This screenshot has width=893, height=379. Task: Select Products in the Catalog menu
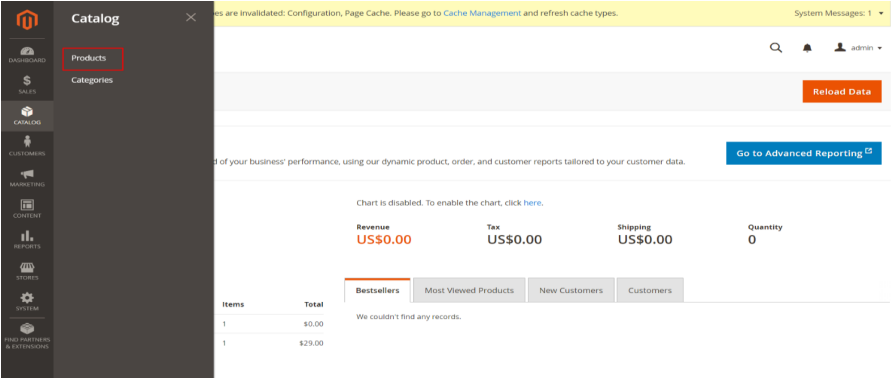[89, 58]
